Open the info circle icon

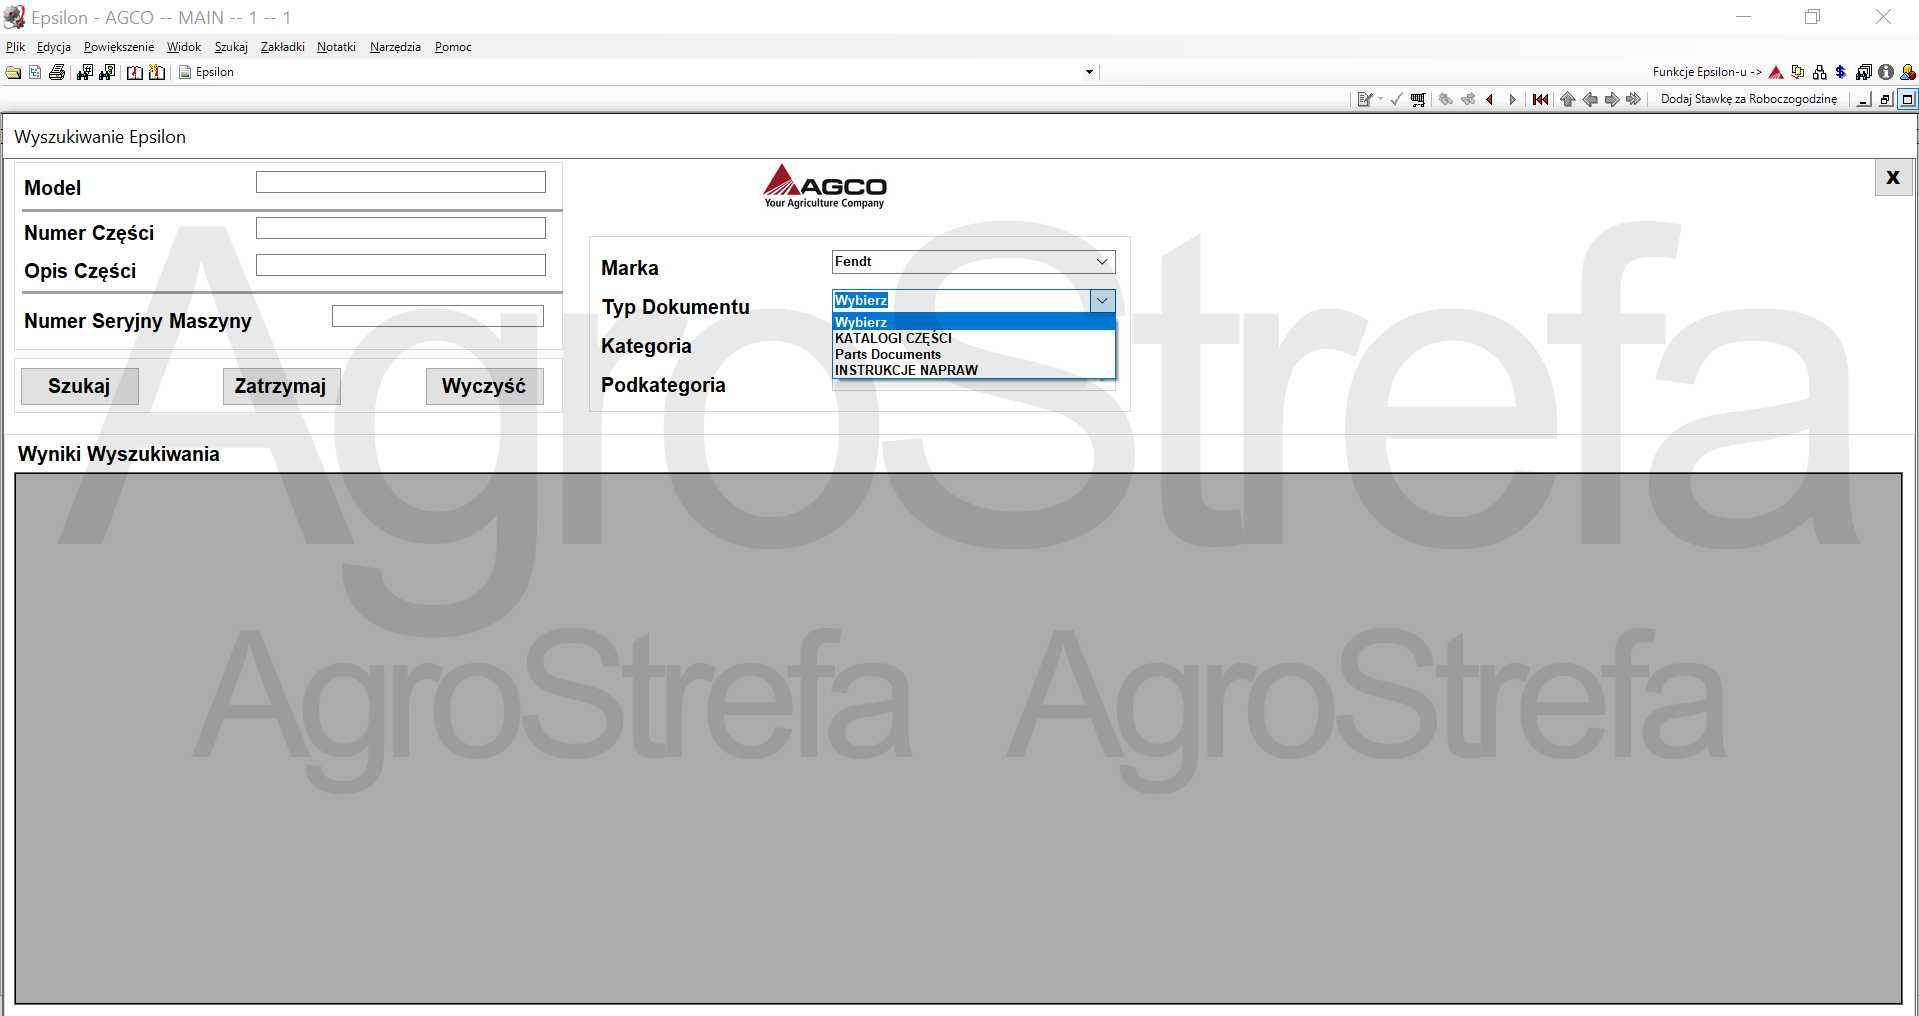point(1886,72)
